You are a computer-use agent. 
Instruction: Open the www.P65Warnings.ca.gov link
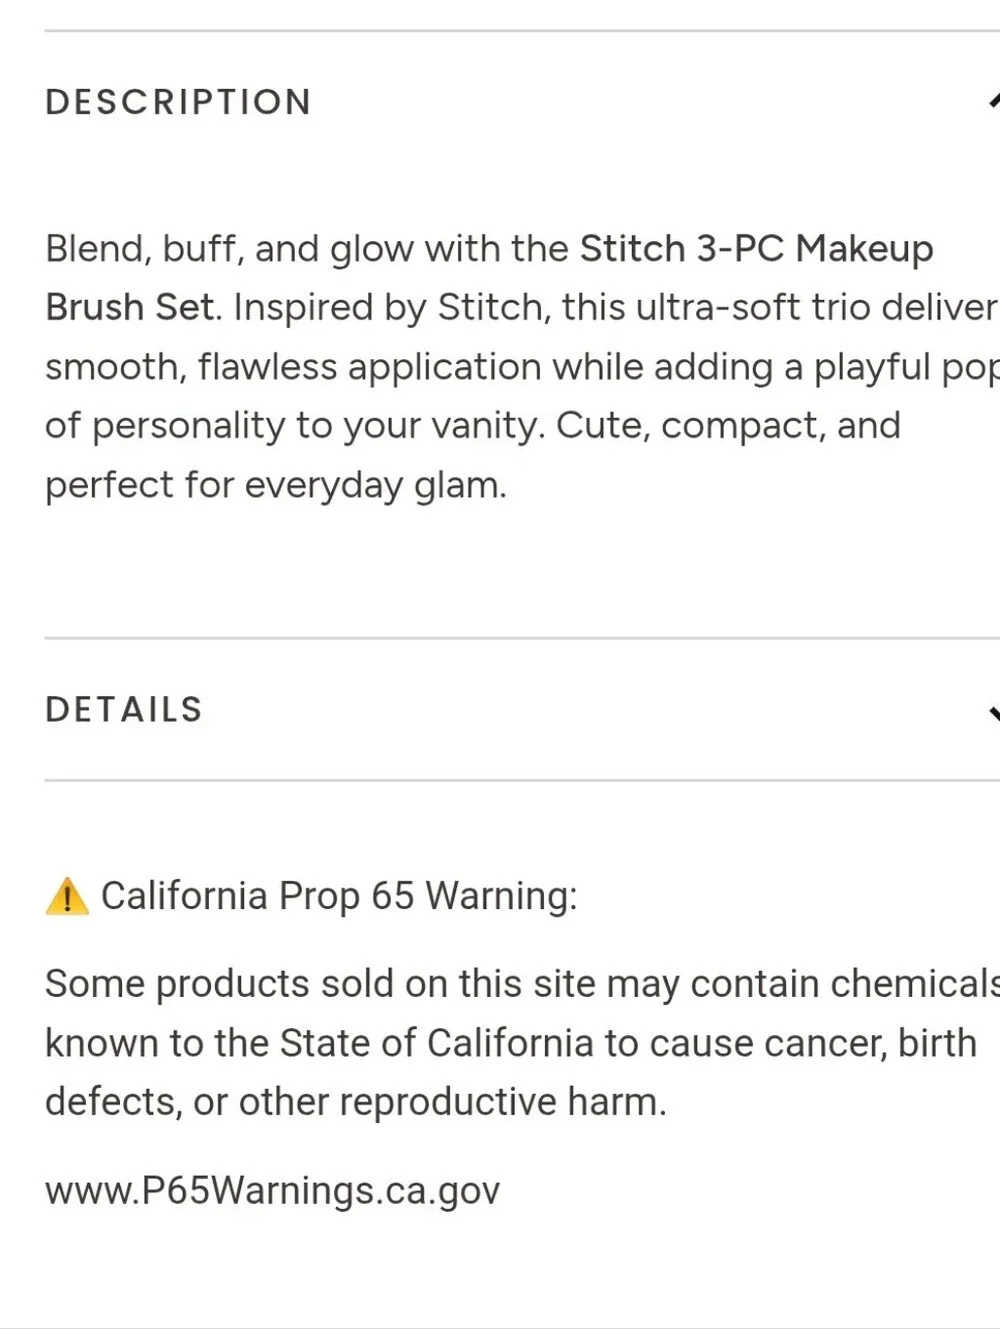(272, 1191)
